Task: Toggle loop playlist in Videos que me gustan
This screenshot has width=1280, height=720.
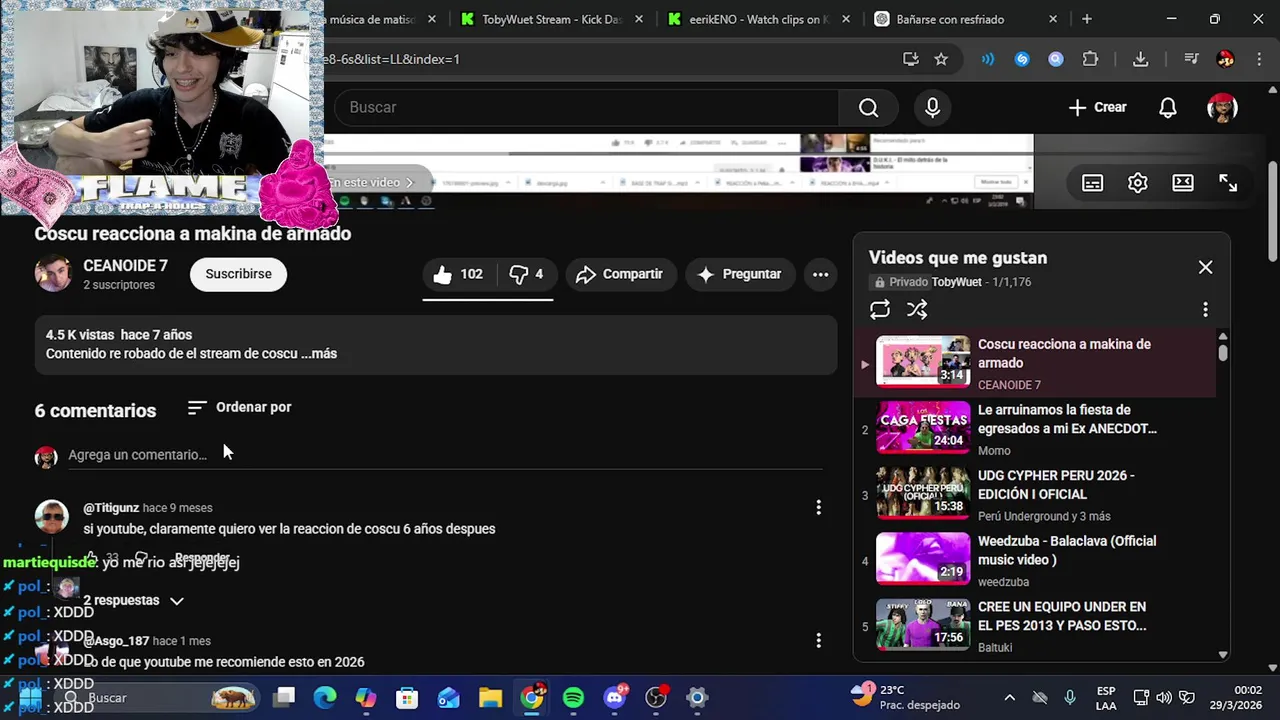Action: (880, 310)
